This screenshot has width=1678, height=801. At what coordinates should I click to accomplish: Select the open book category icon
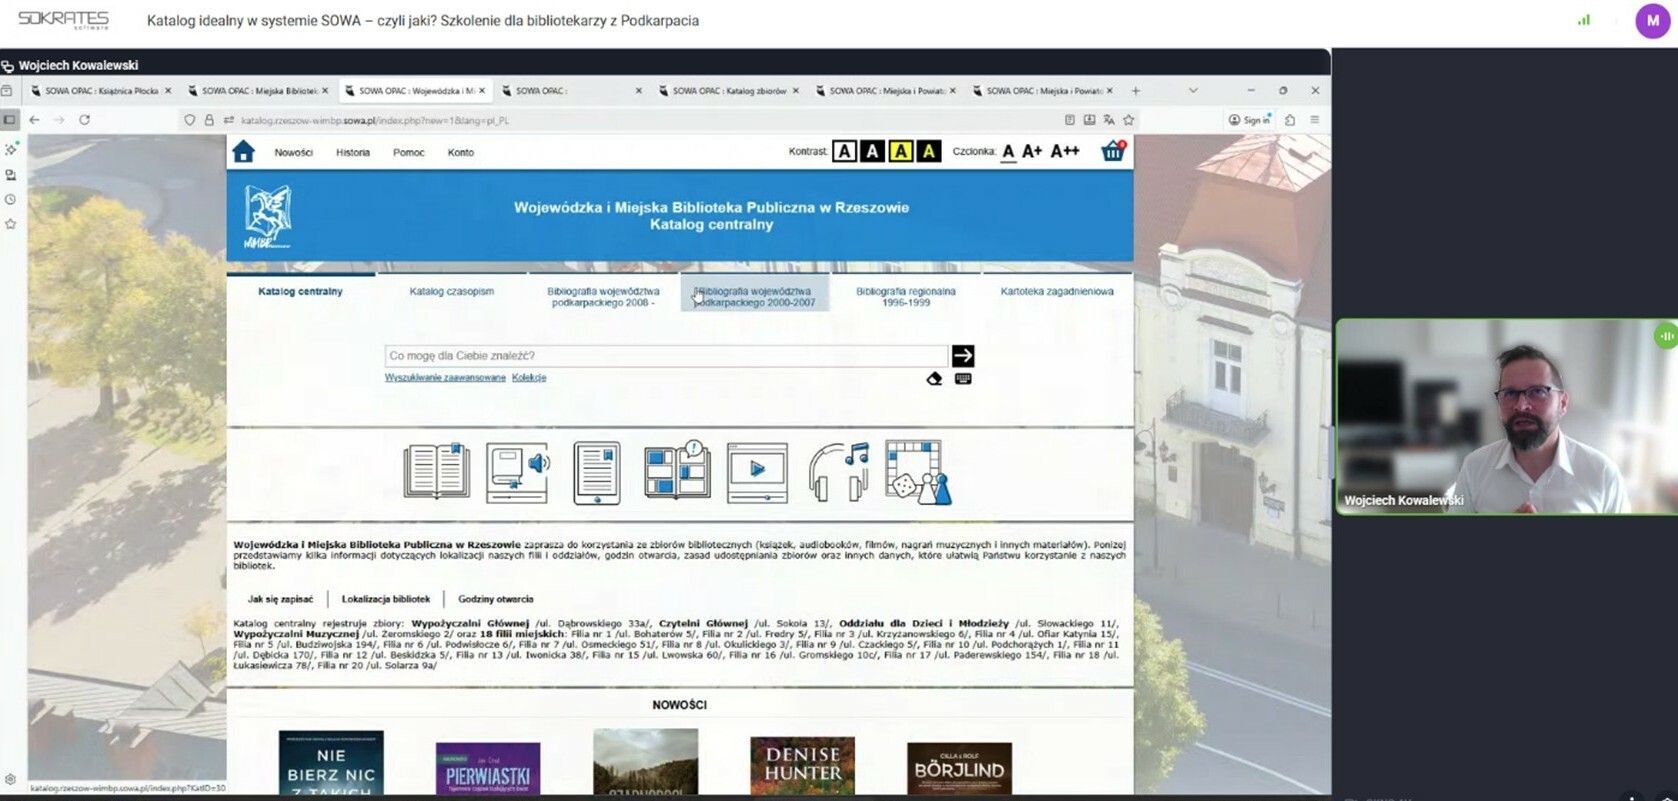[436, 471]
